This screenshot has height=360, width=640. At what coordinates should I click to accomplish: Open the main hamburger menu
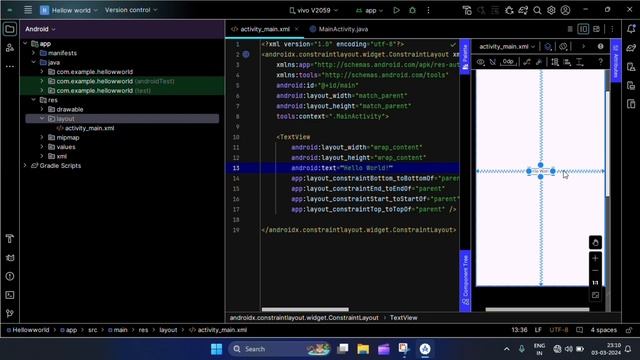pos(28,10)
